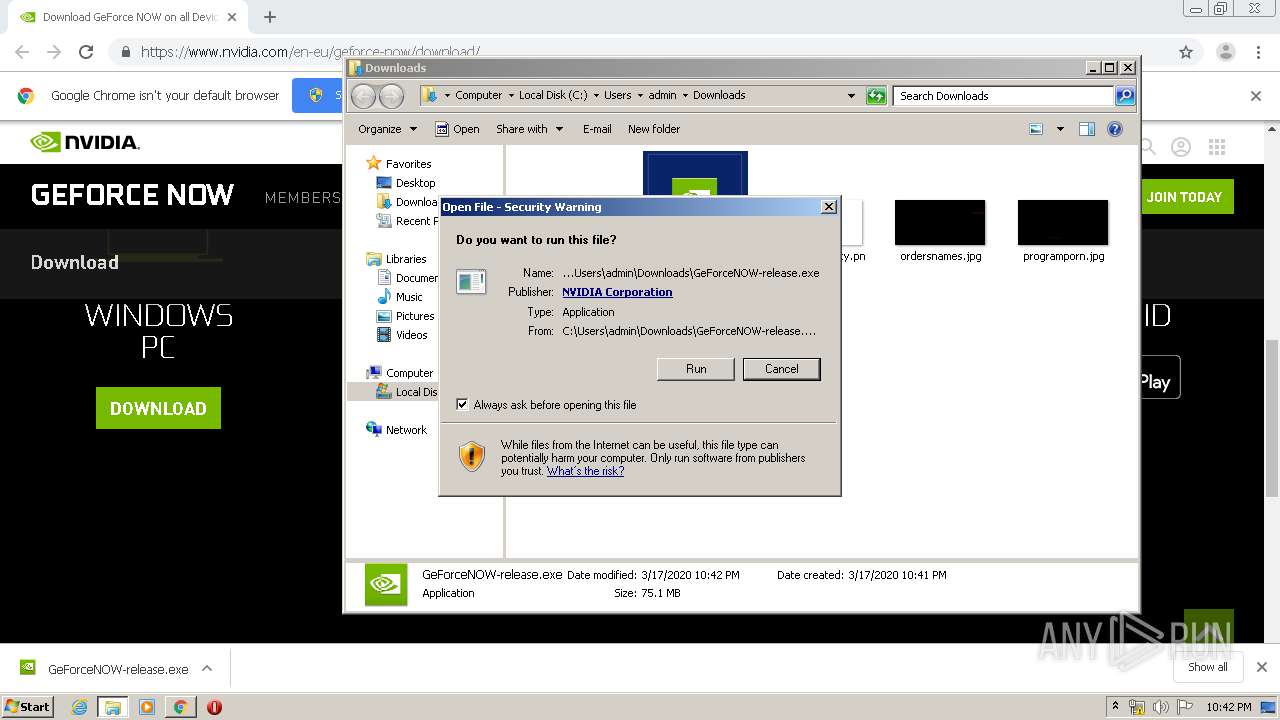Click JOIN TODAY on the NVIDIA page
The height and width of the screenshot is (720, 1280).
pyautogui.click(x=1184, y=197)
